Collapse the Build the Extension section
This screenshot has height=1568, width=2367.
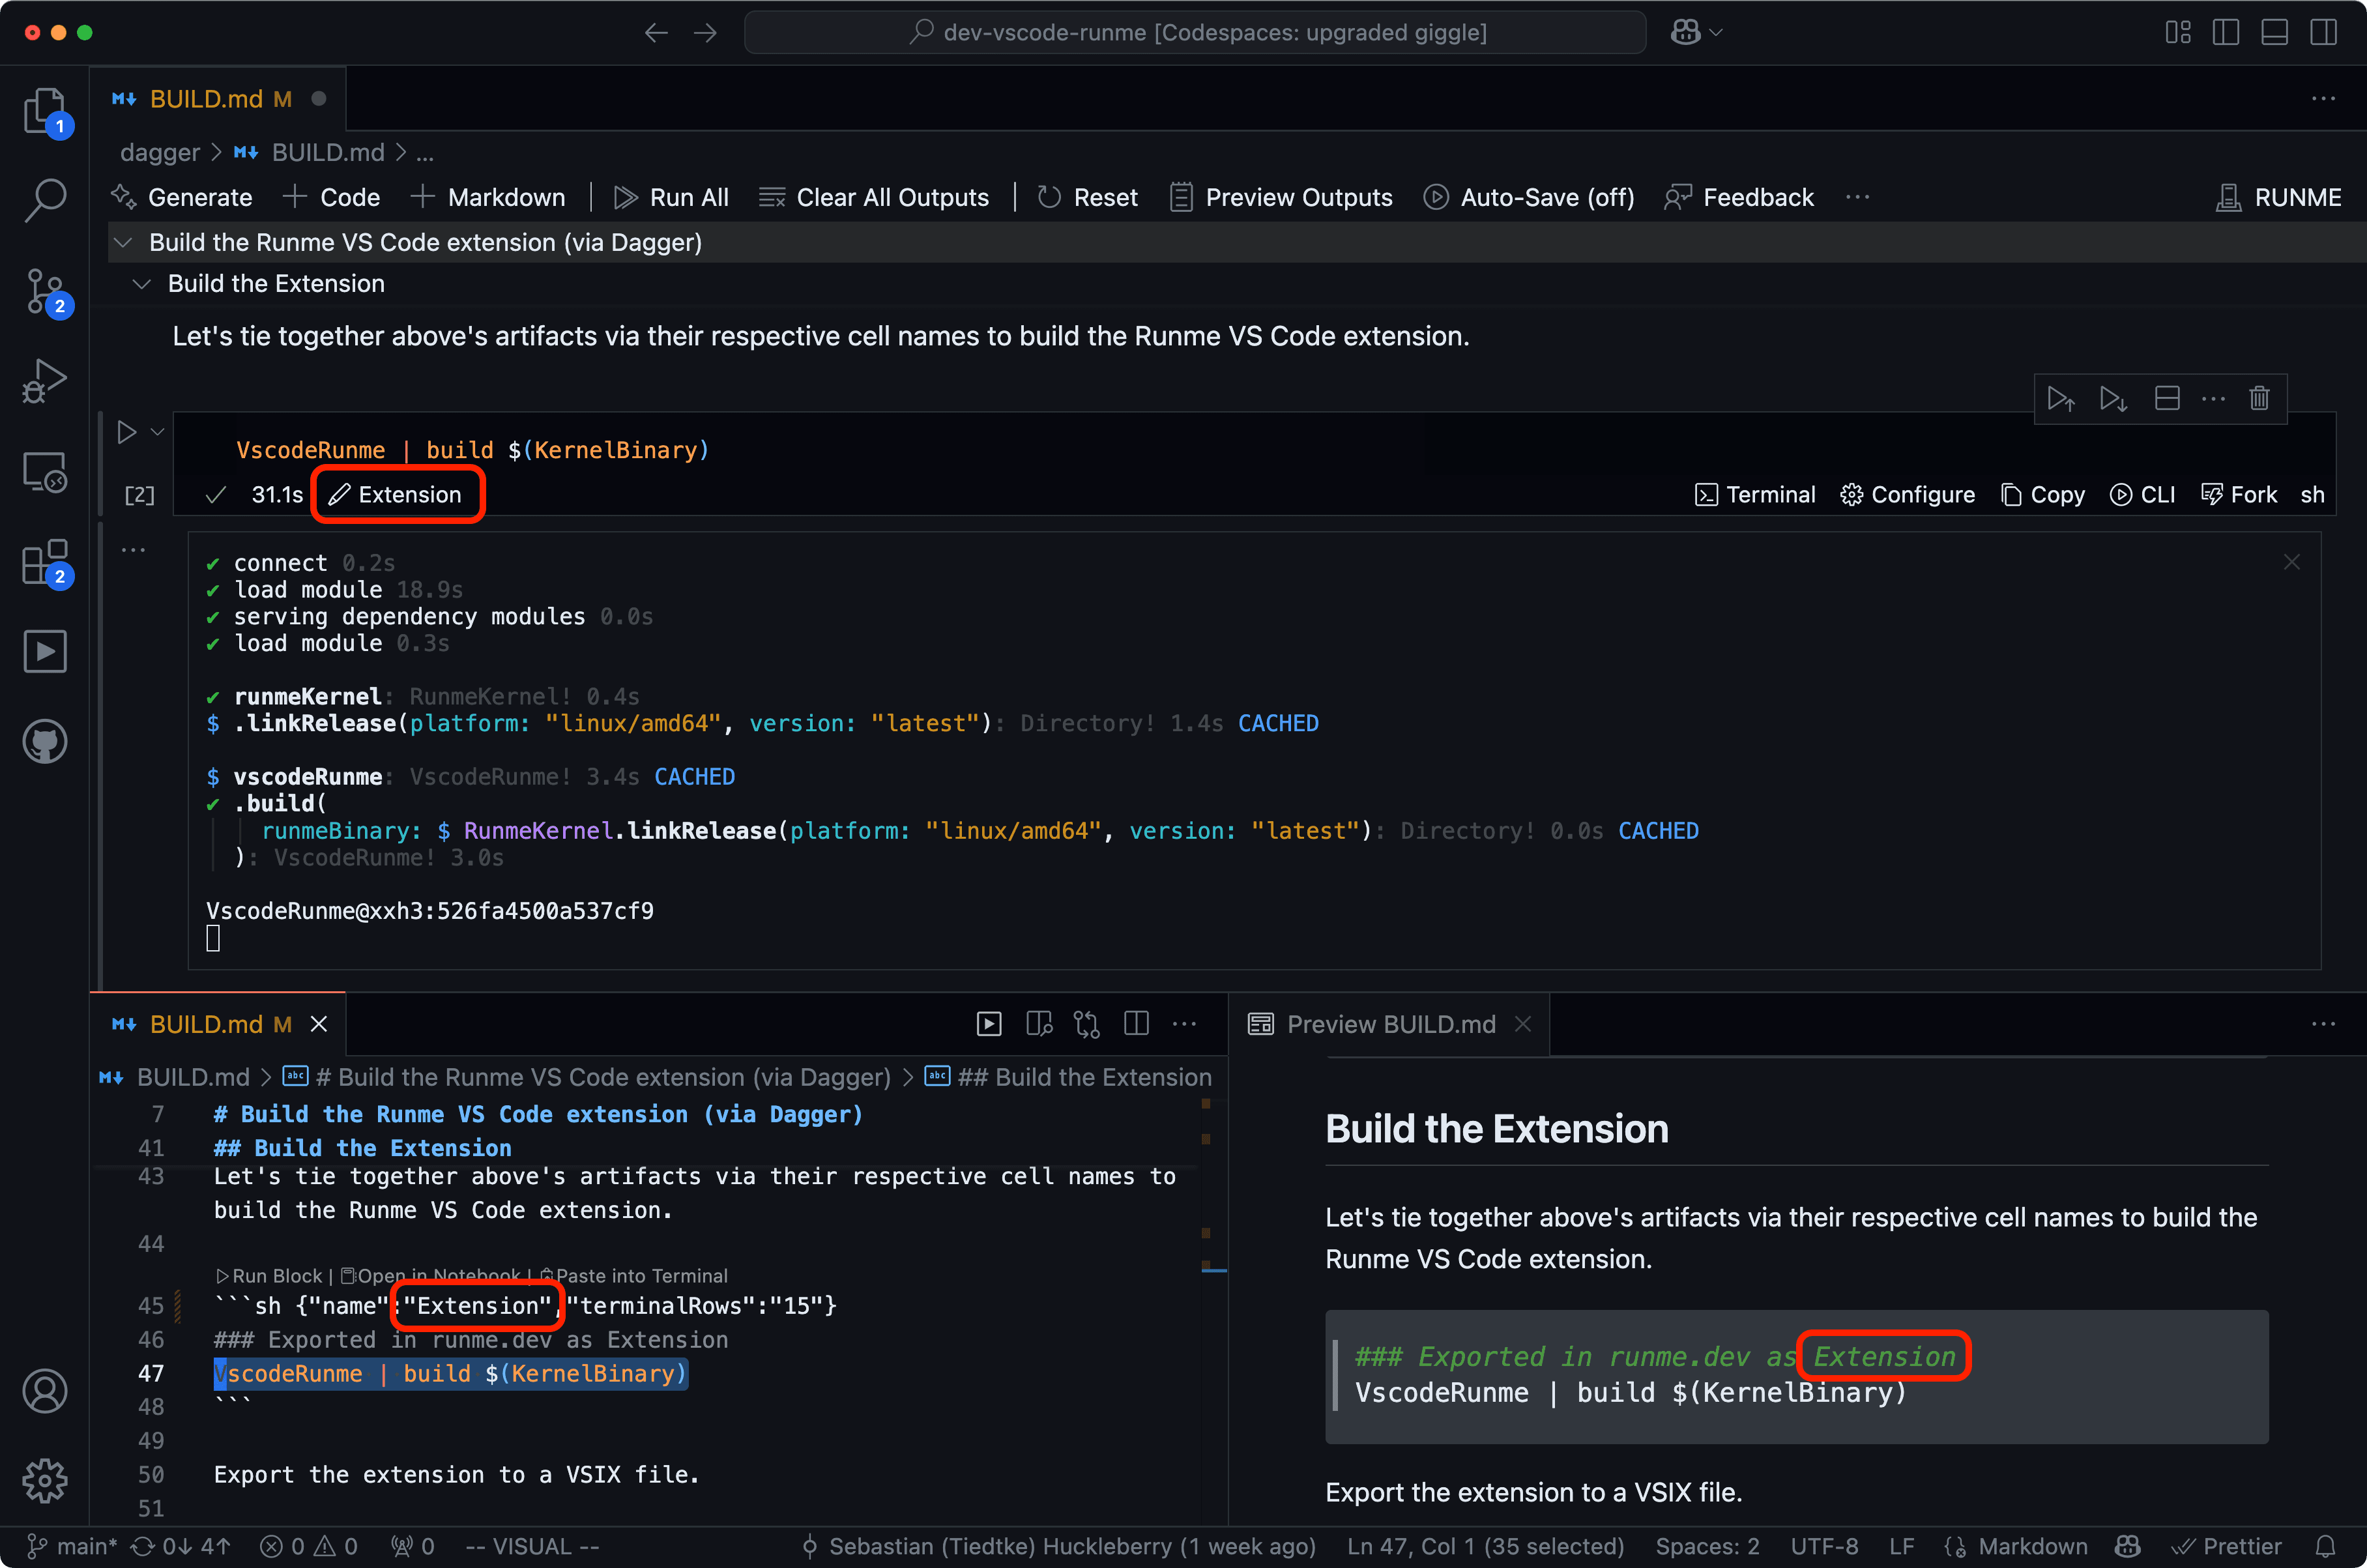pyautogui.click(x=142, y=284)
